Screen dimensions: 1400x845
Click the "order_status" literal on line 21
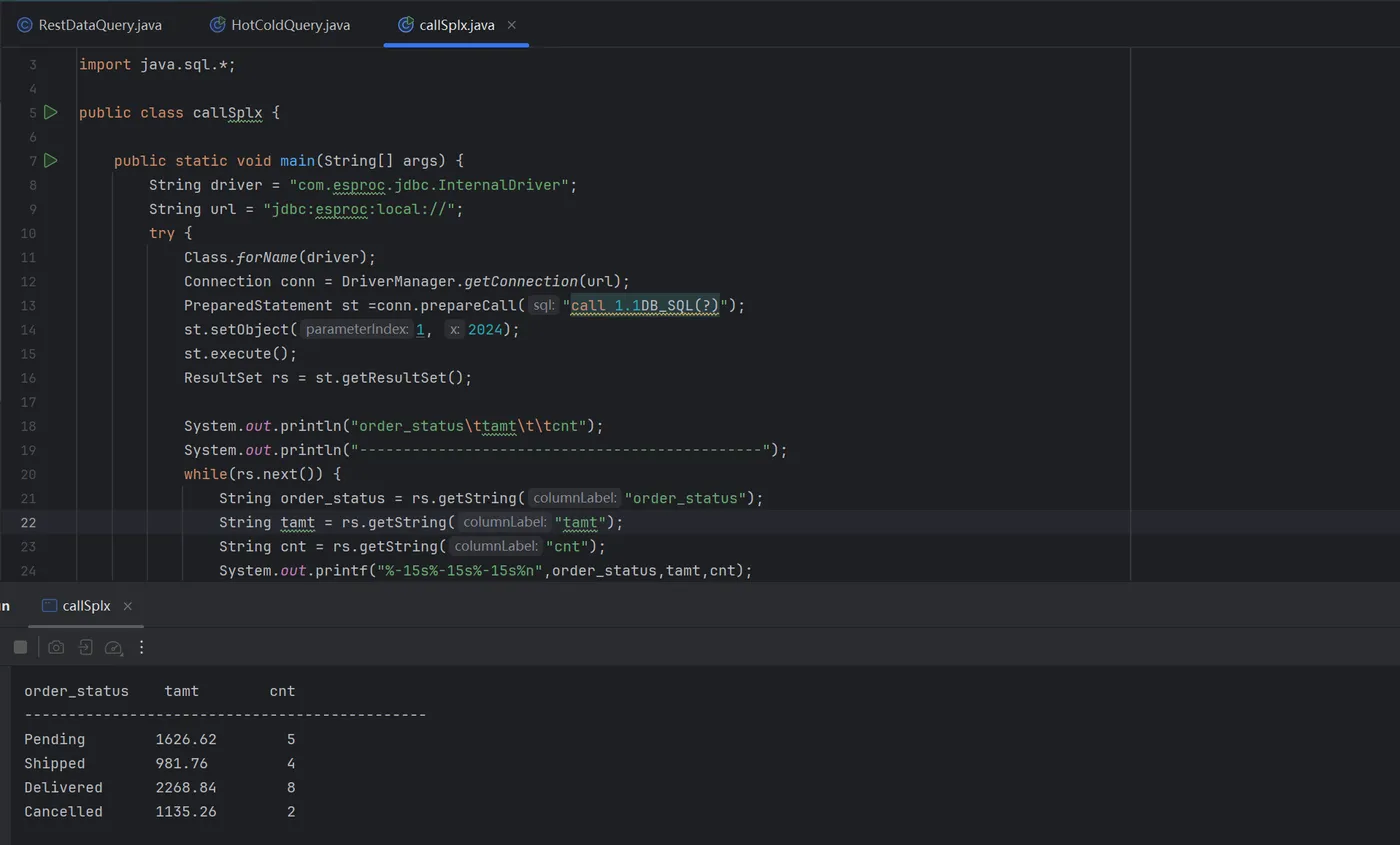click(x=685, y=498)
